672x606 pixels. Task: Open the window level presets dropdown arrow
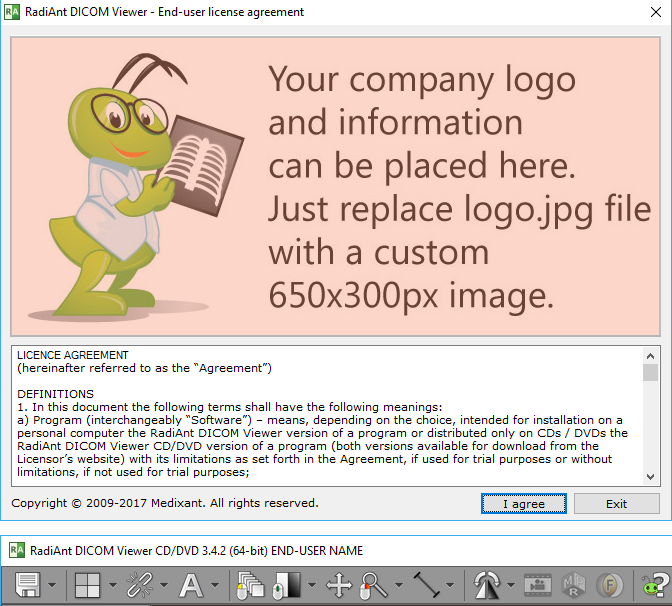[x=312, y=585]
